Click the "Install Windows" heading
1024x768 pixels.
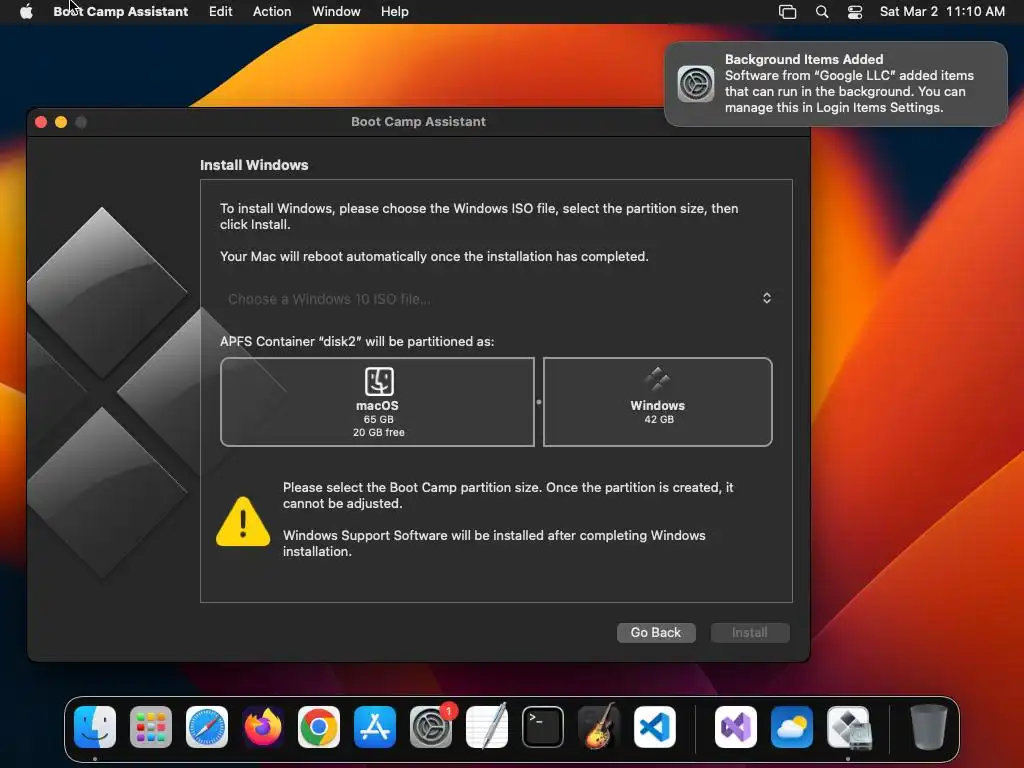pos(254,165)
